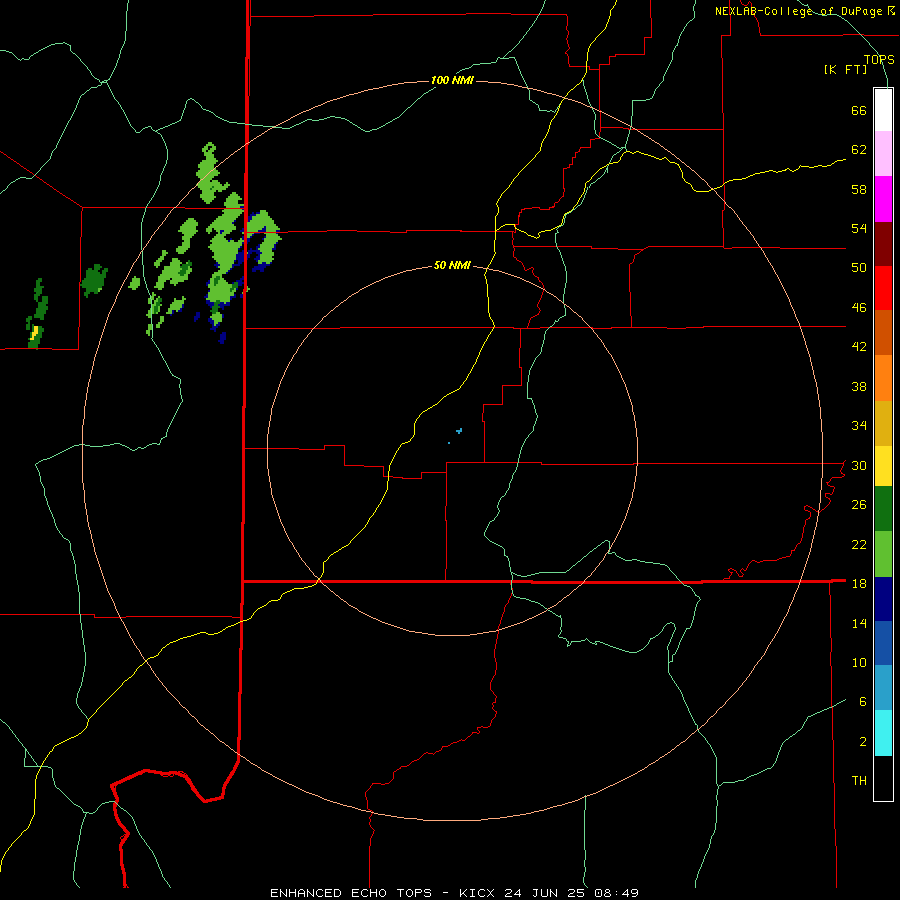The width and height of the screenshot is (900, 900).
Task: Pick the sky blue legend swatch
Action: [x=883, y=688]
